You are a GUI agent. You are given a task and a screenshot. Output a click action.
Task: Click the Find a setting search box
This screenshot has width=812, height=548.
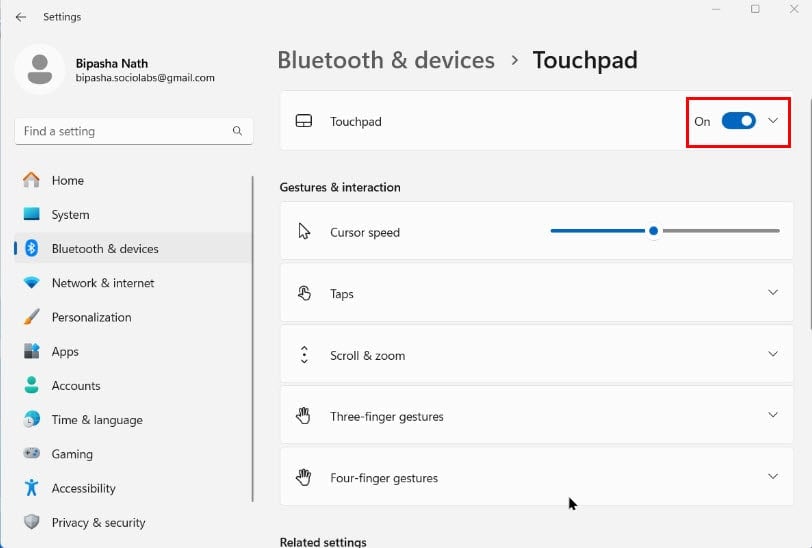tap(134, 131)
